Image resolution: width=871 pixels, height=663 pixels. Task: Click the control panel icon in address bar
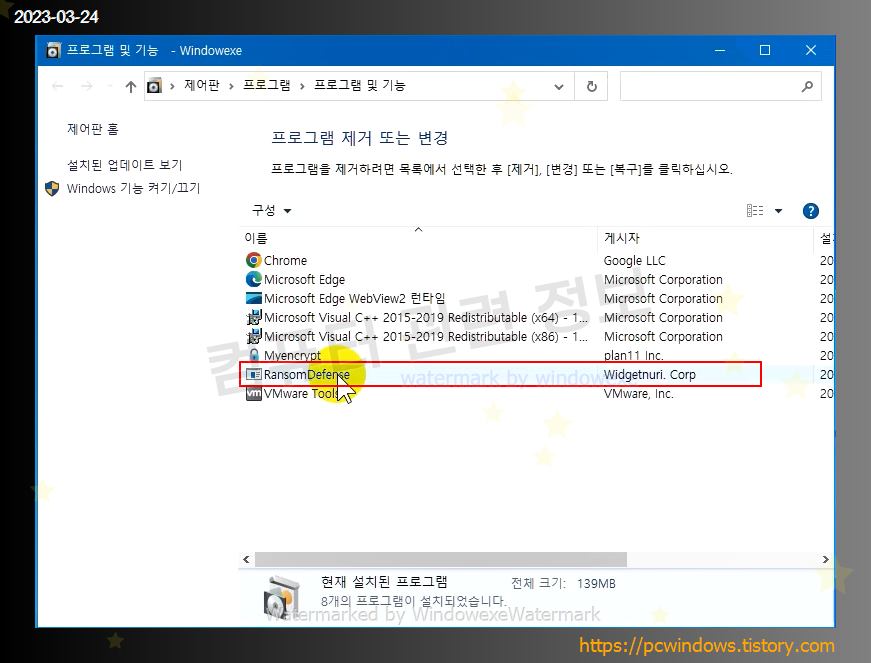click(154, 86)
